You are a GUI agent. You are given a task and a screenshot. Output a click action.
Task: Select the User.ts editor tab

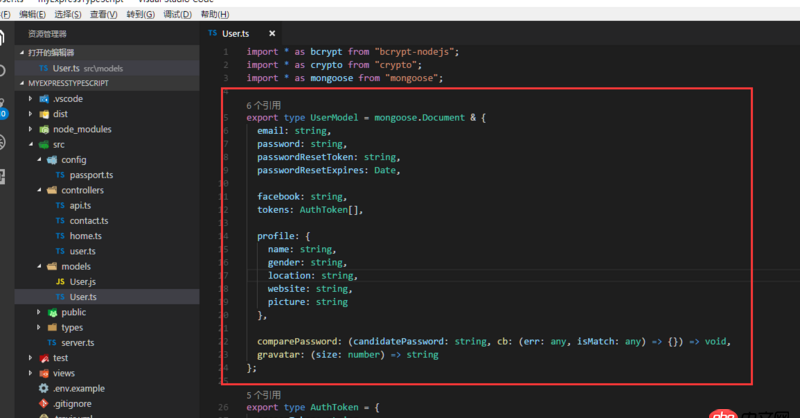tap(235, 34)
